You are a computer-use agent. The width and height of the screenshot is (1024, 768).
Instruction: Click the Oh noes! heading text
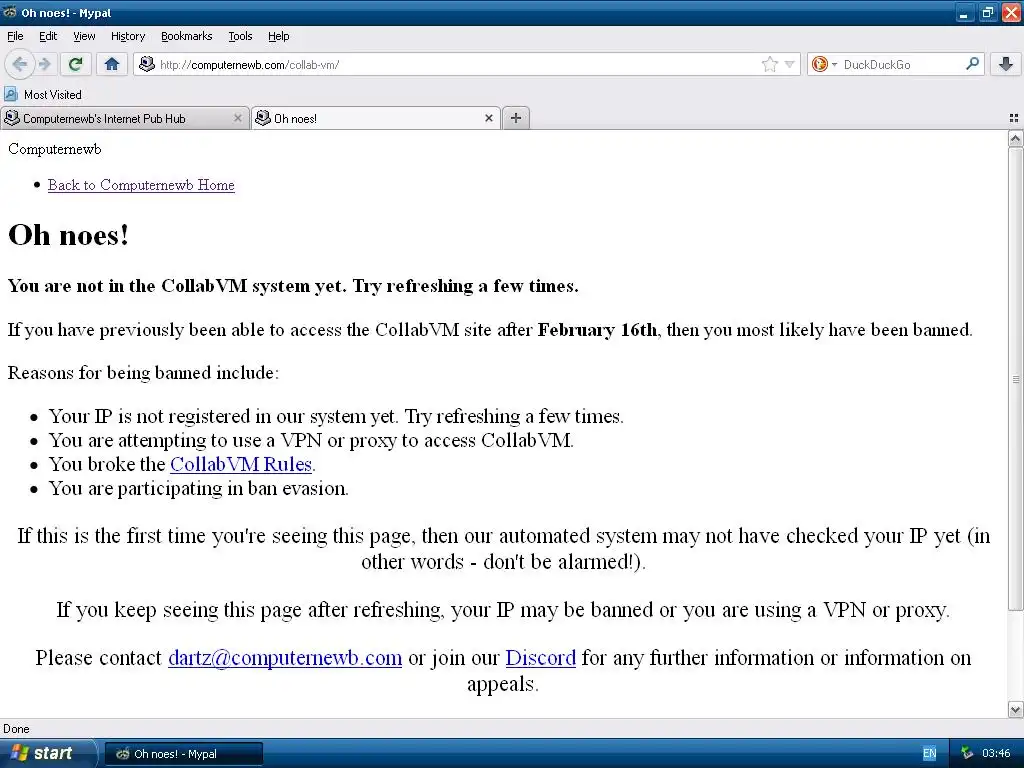69,235
